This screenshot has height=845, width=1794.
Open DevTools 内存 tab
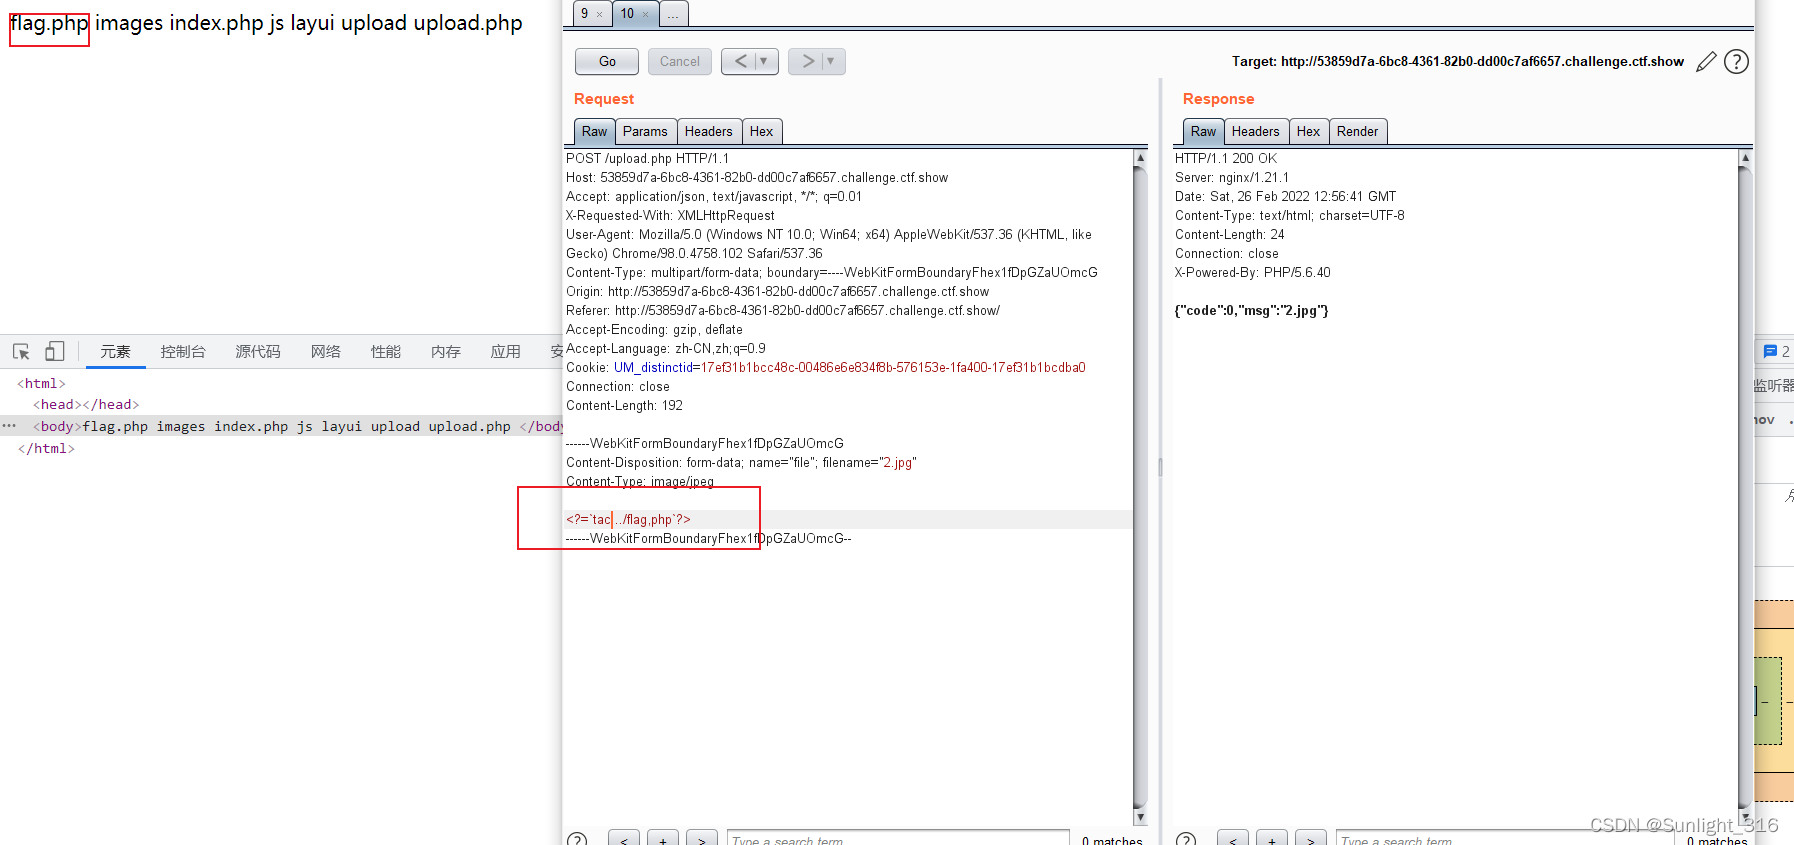(446, 351)
